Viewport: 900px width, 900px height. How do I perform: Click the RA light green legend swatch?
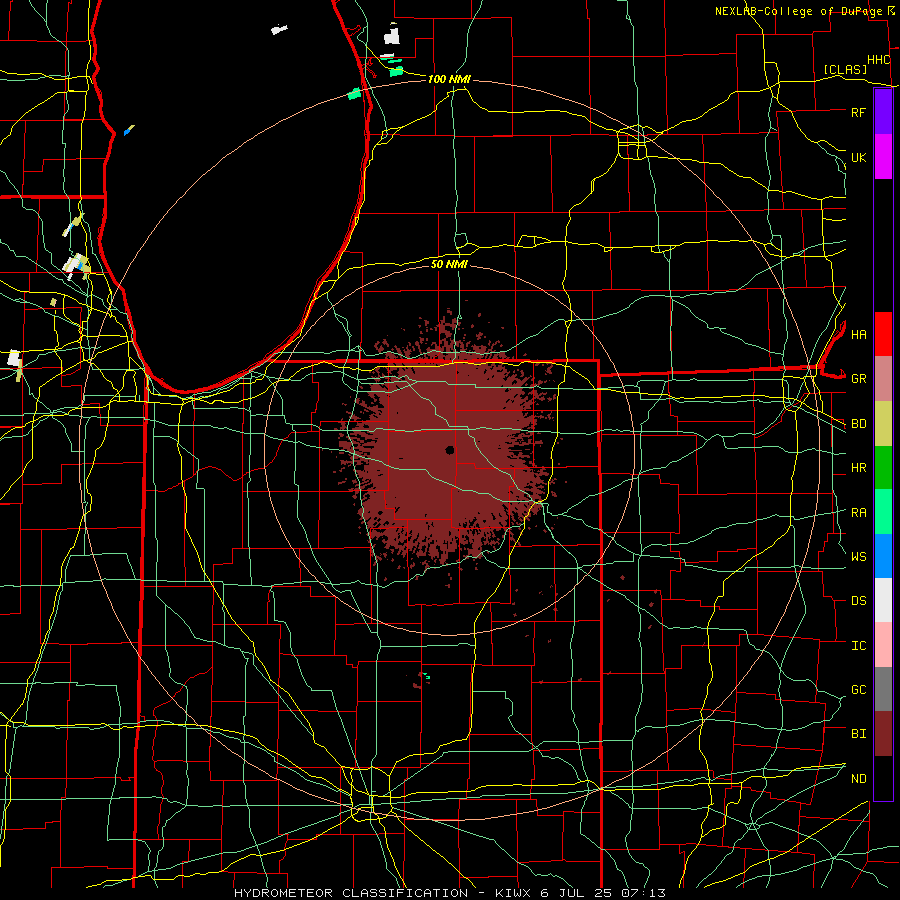pos(883,511)
